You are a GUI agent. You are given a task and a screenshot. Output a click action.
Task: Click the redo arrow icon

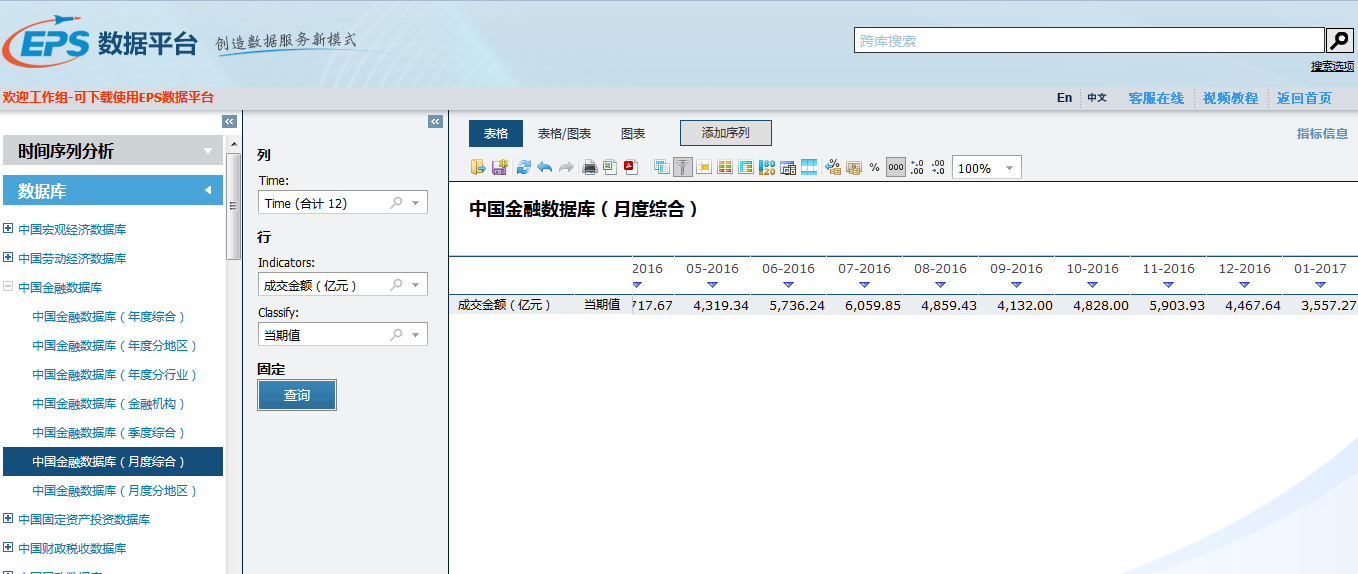pyautogui.click(x=566, y=167)
